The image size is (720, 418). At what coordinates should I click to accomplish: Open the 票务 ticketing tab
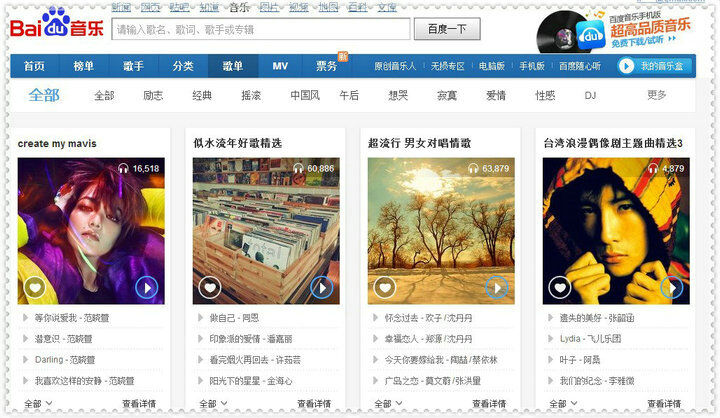(326, 66)
